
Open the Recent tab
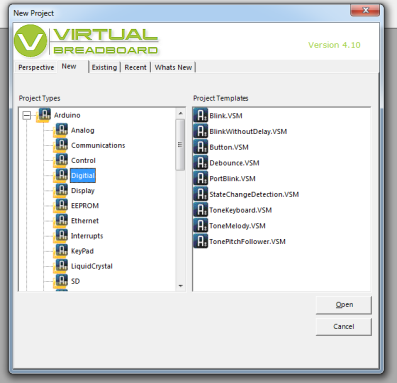pyautogui.click(x=135, y=67)
